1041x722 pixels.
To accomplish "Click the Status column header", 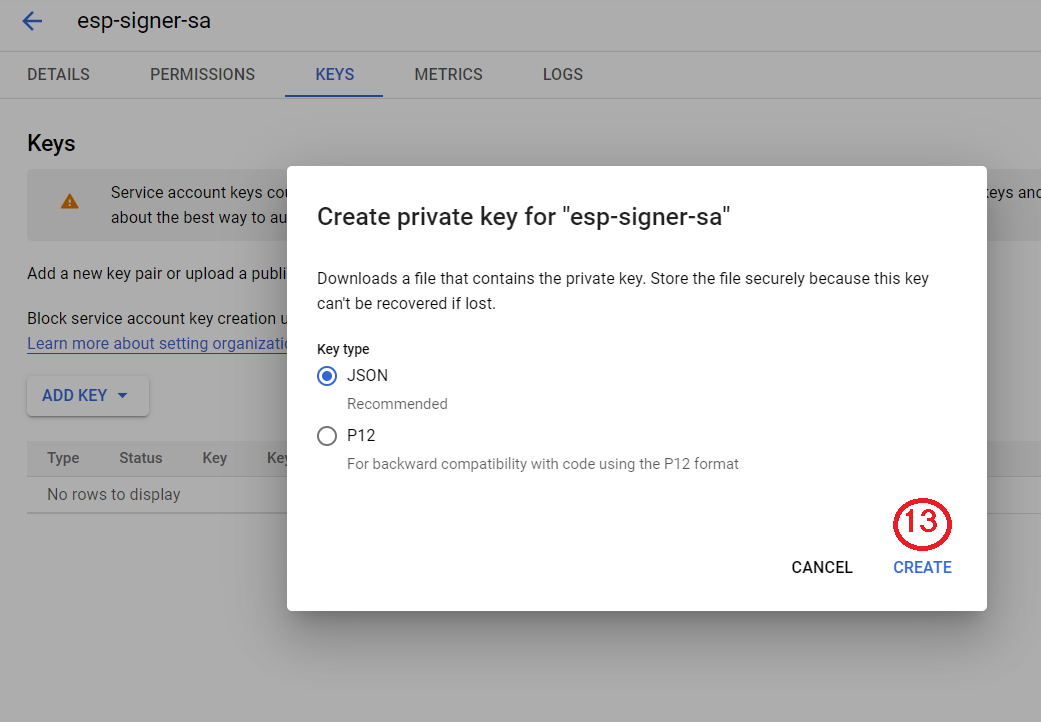I will coord(141,458).
